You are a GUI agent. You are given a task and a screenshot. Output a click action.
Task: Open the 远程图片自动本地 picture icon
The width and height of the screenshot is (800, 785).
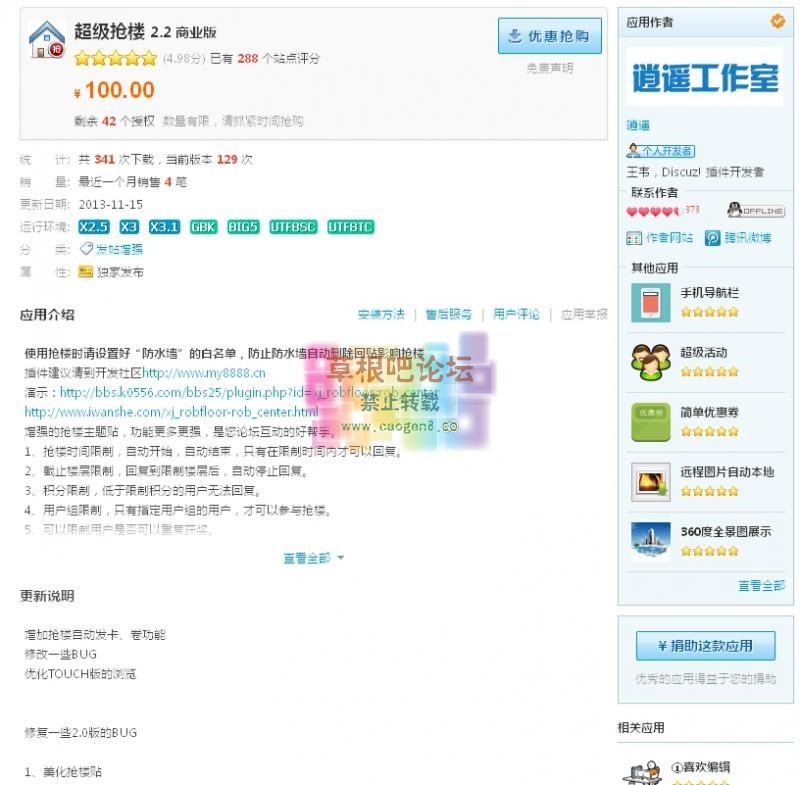[x=651, y=482]
